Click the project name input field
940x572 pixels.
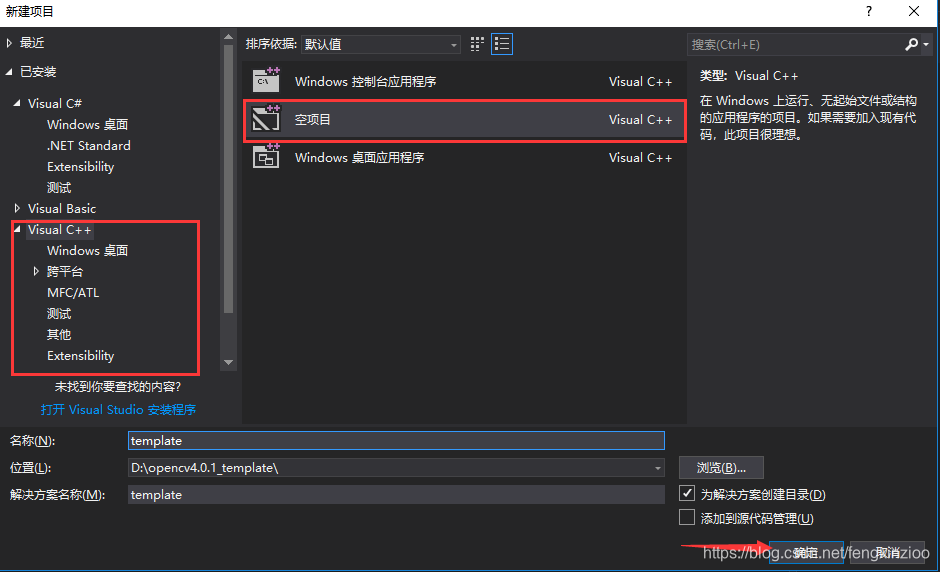(x=396, y=441)
